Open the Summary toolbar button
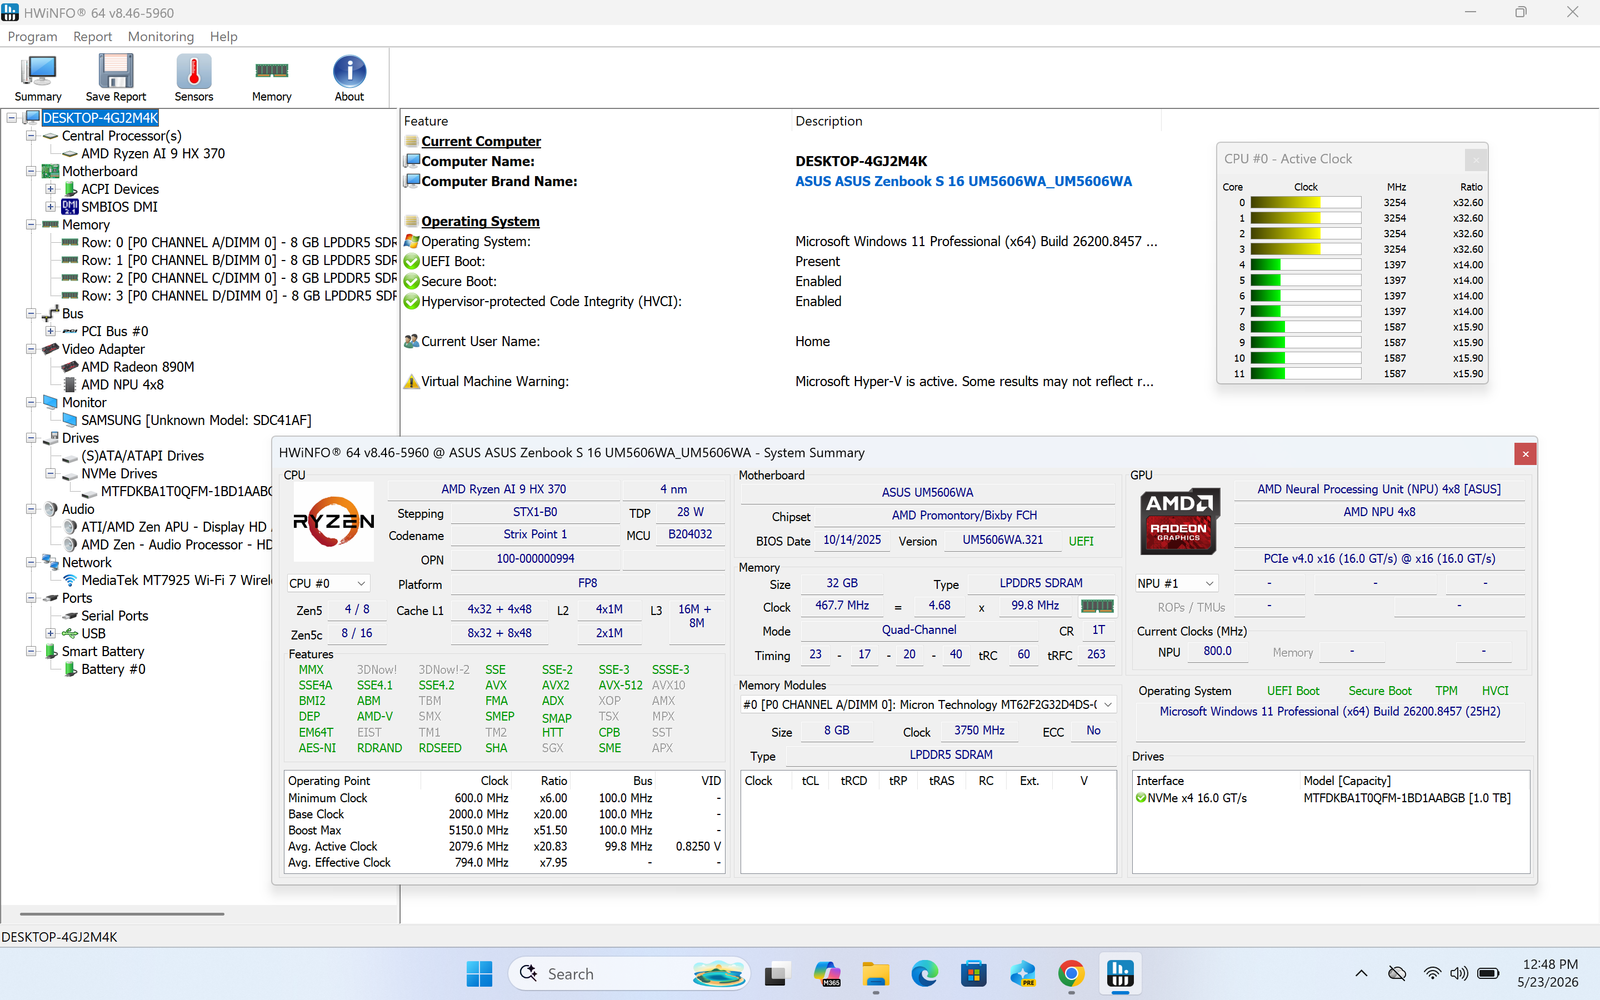The width and height of the screenshot is (1600, 1000). 38,78
